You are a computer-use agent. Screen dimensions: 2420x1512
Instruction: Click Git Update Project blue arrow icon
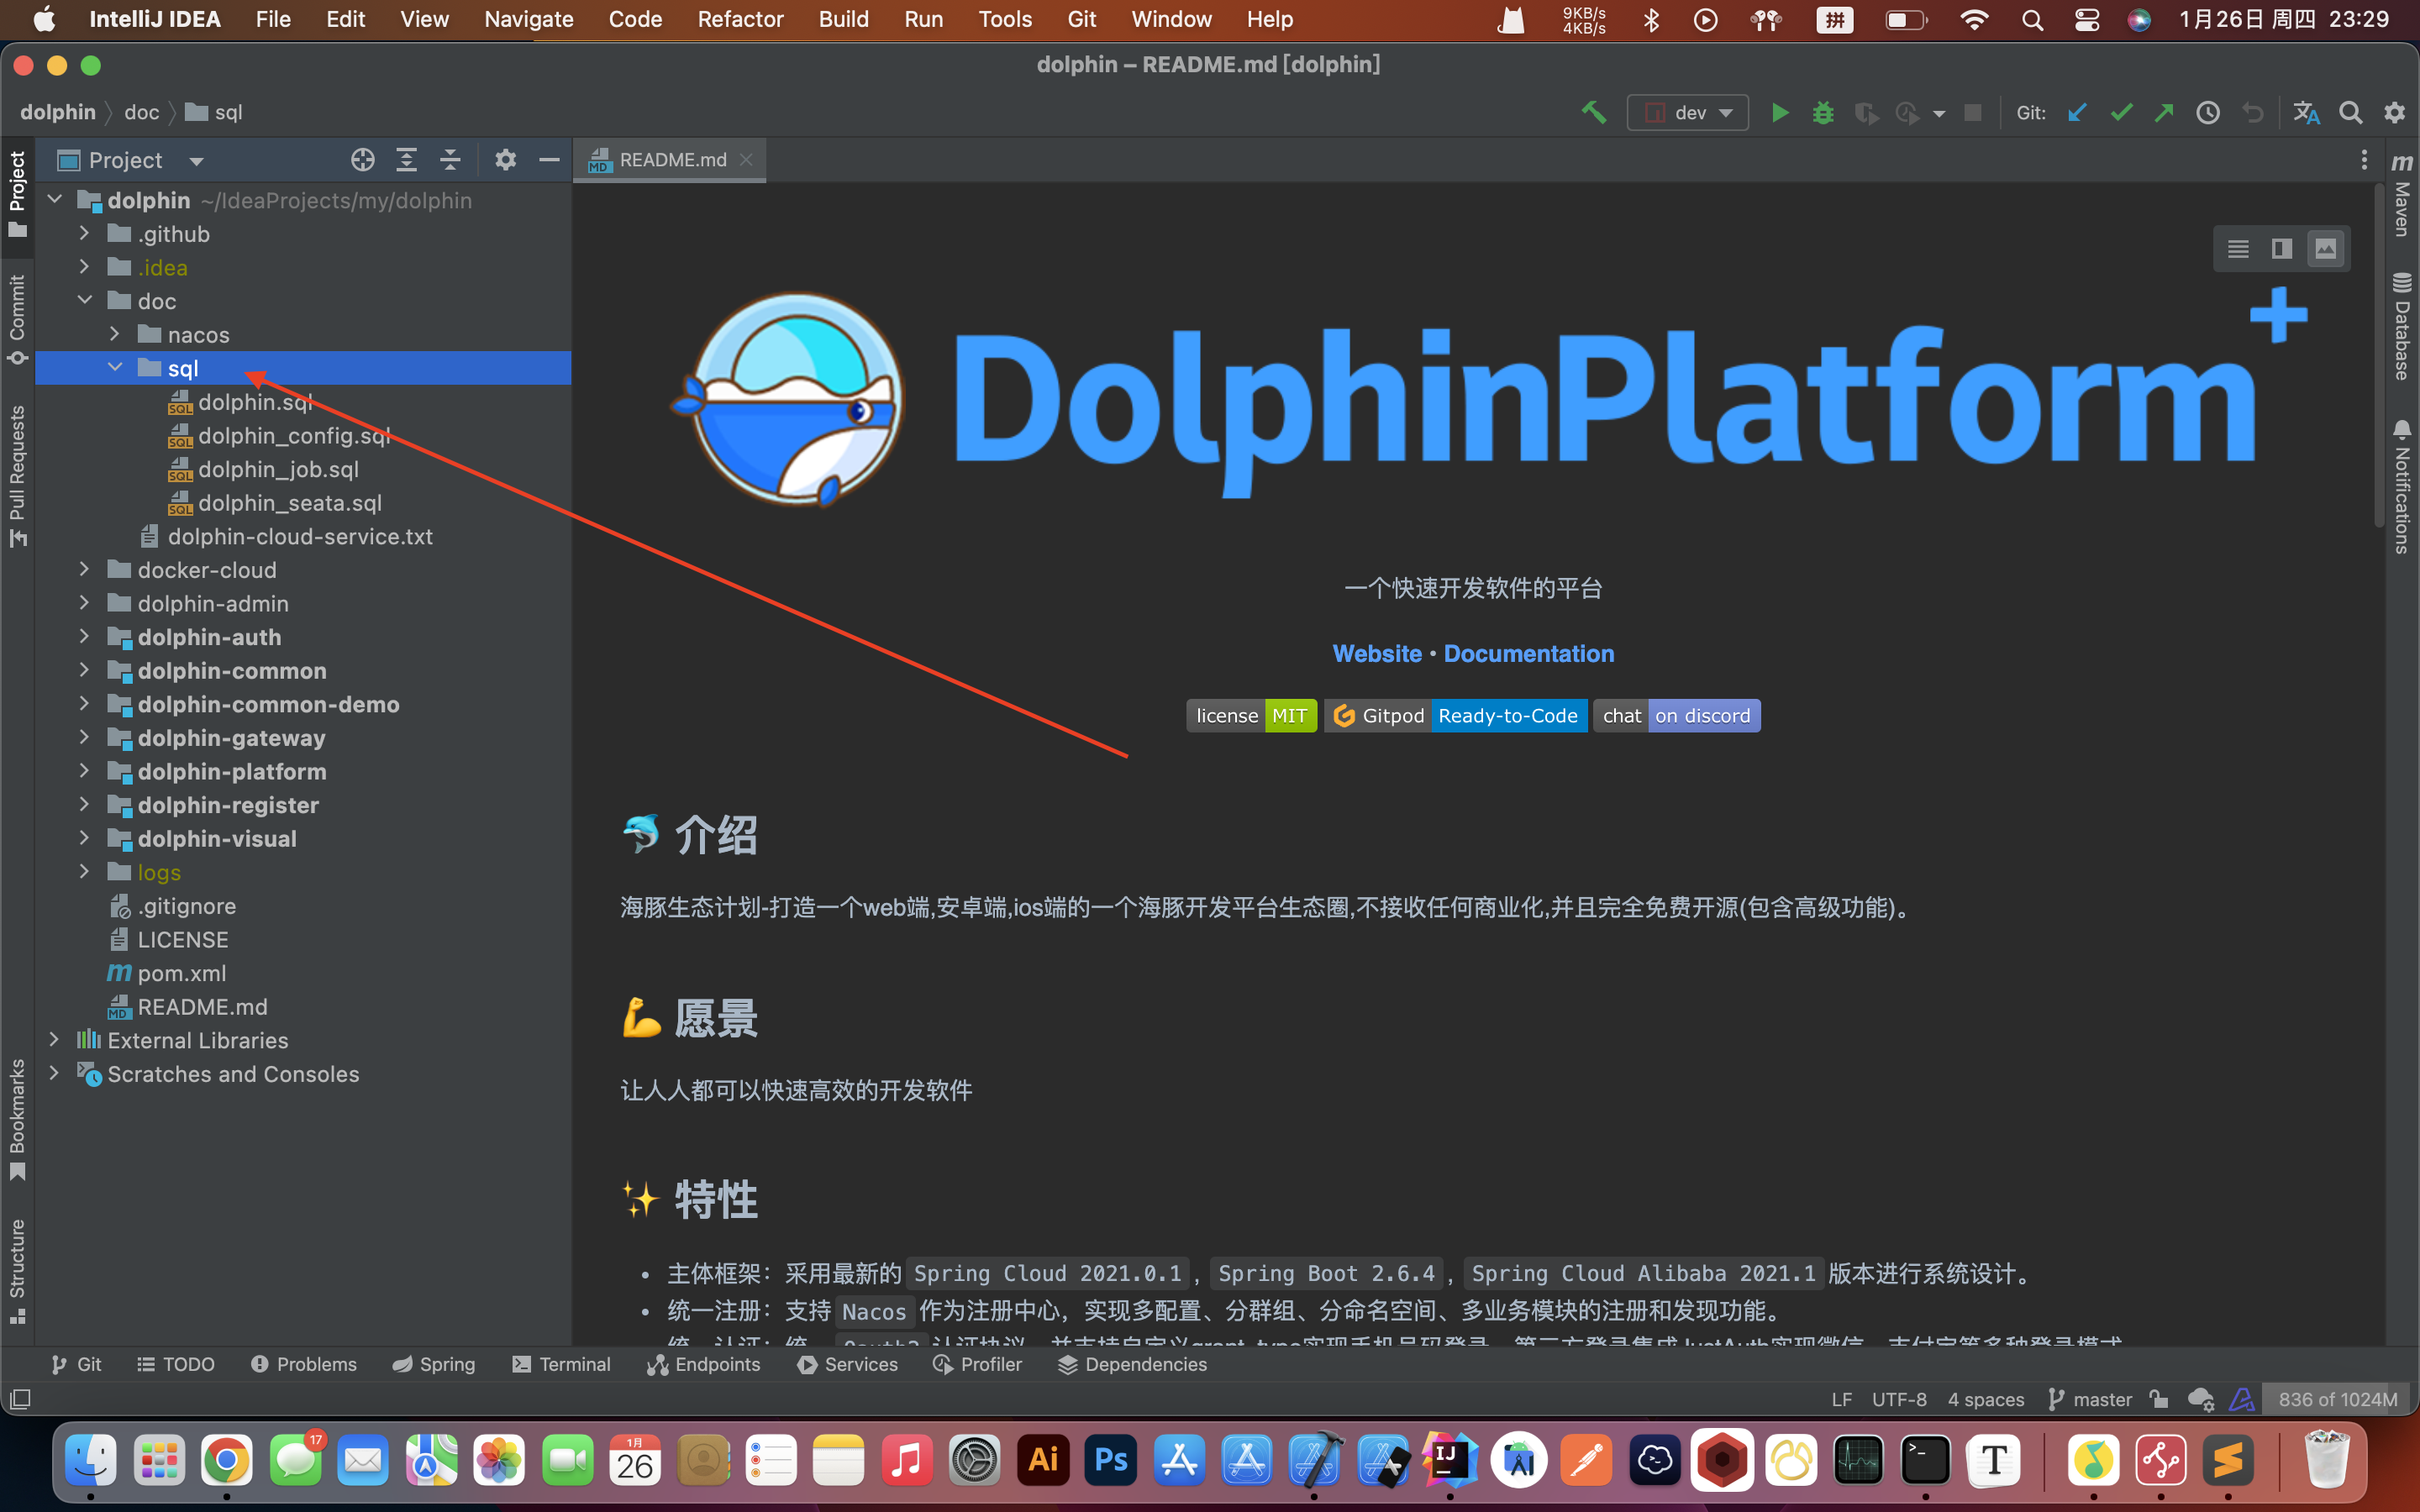[x=2077, y=113]
